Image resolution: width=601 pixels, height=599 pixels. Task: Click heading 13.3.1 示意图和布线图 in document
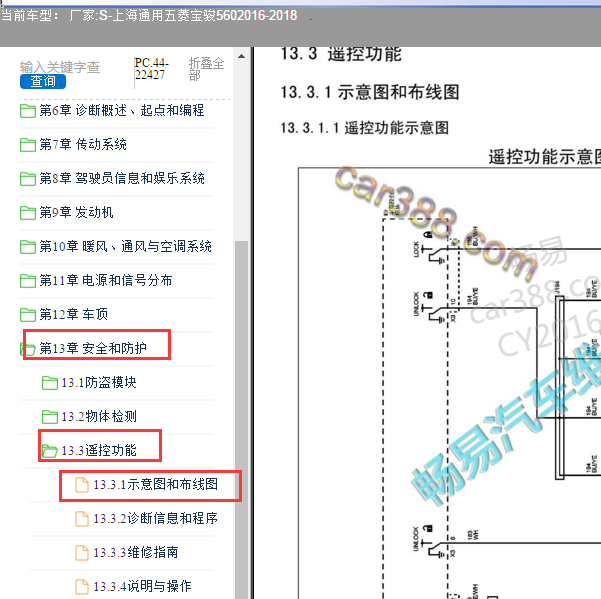(370, 92)
